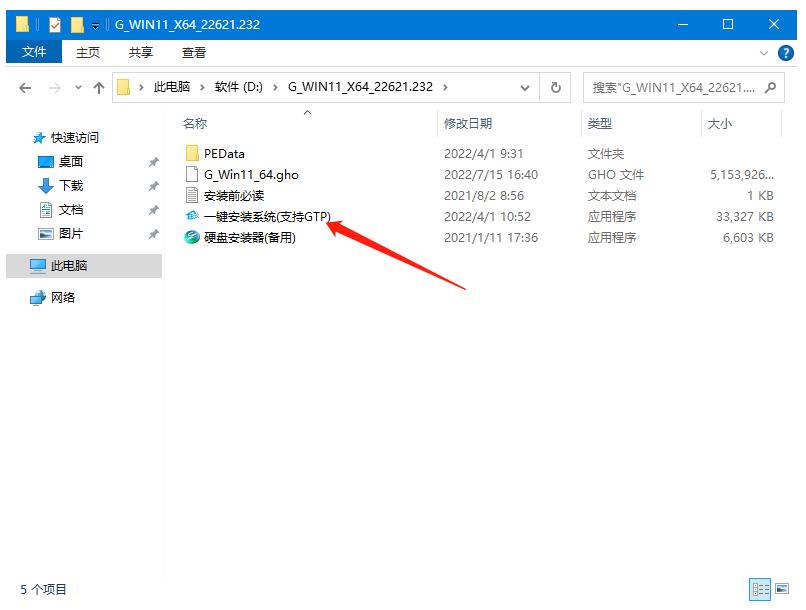Viewport: 806px width, 610px height.
Task: Select the PEData folder icon
Action: tap(192, 153)
